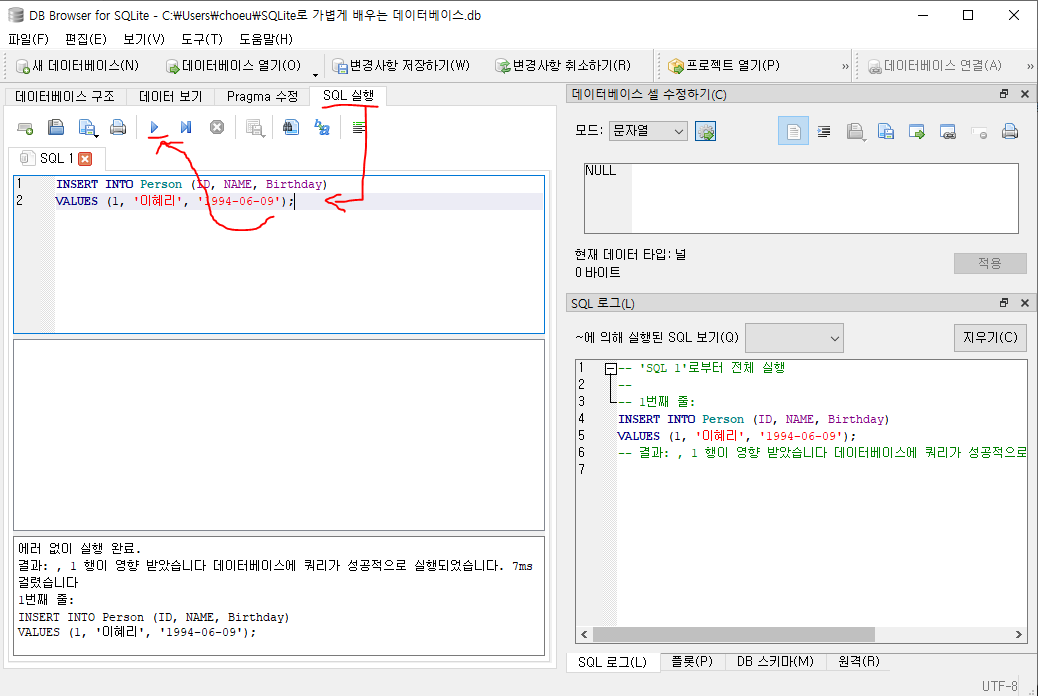
Task: Set cell to NULL icon
Action: coord(978,132)
